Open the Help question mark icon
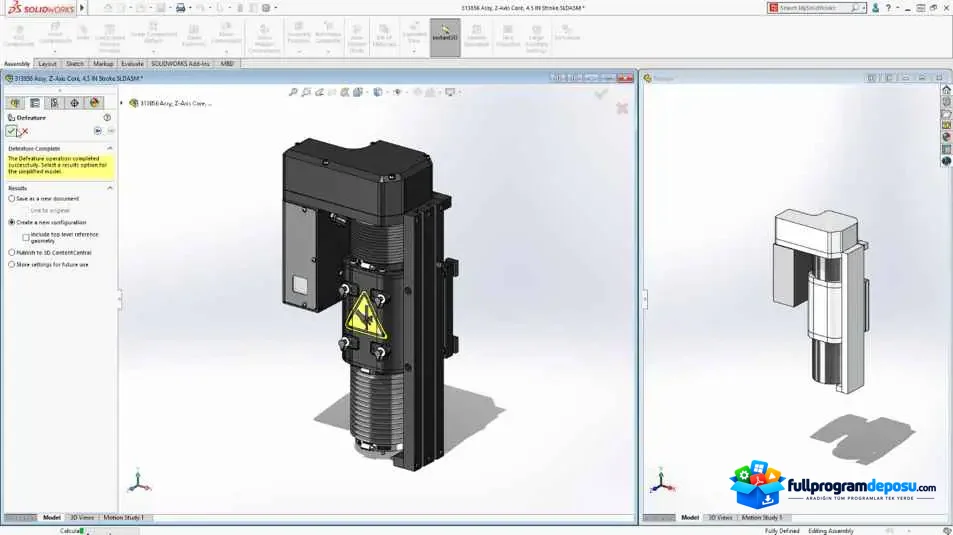Screen dimensions: 953x535 (888, 8)
